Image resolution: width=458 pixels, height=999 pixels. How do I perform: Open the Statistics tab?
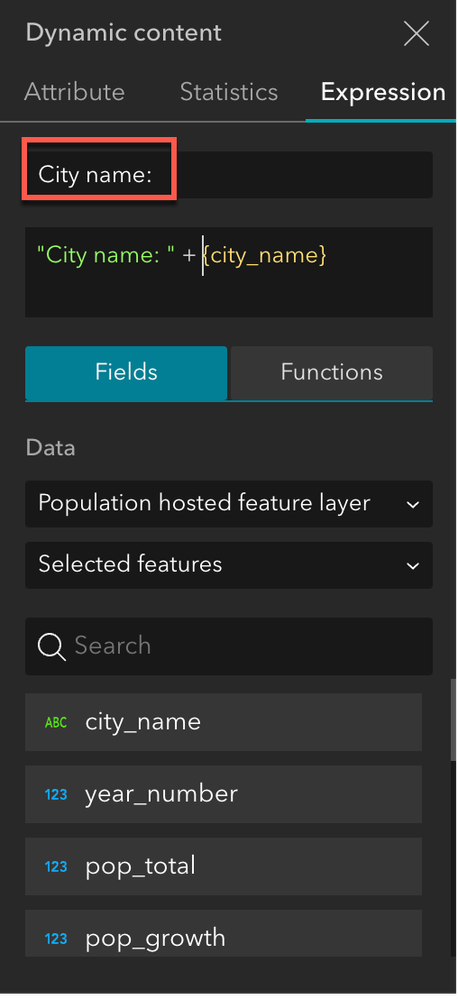[x=229, y=92]
